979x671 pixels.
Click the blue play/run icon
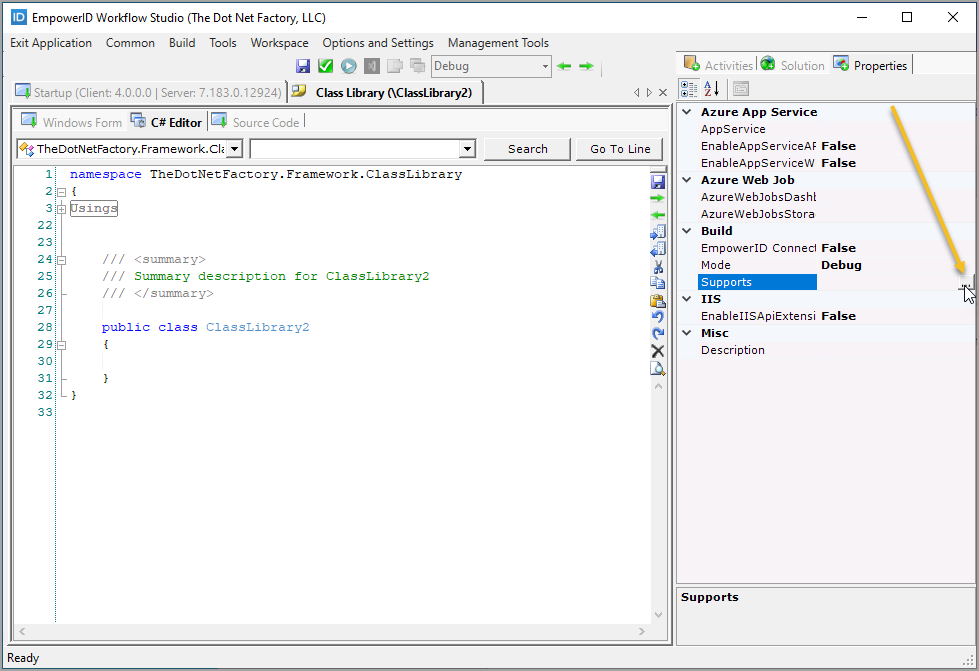click(348, 66)
